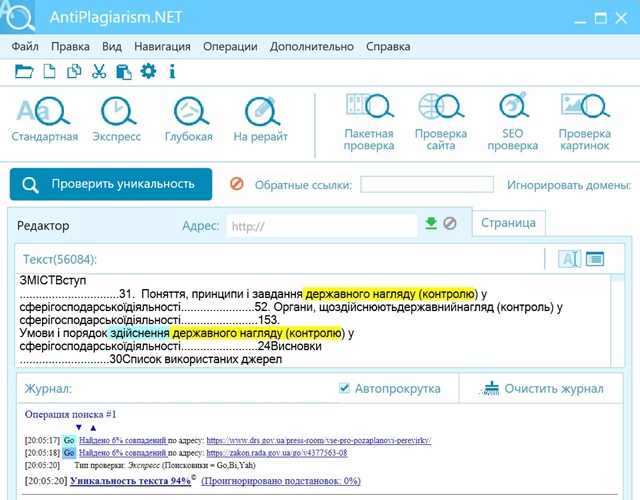Toggle the text cursor mode icon
640x500 pixels.
[x=569, y=259]
